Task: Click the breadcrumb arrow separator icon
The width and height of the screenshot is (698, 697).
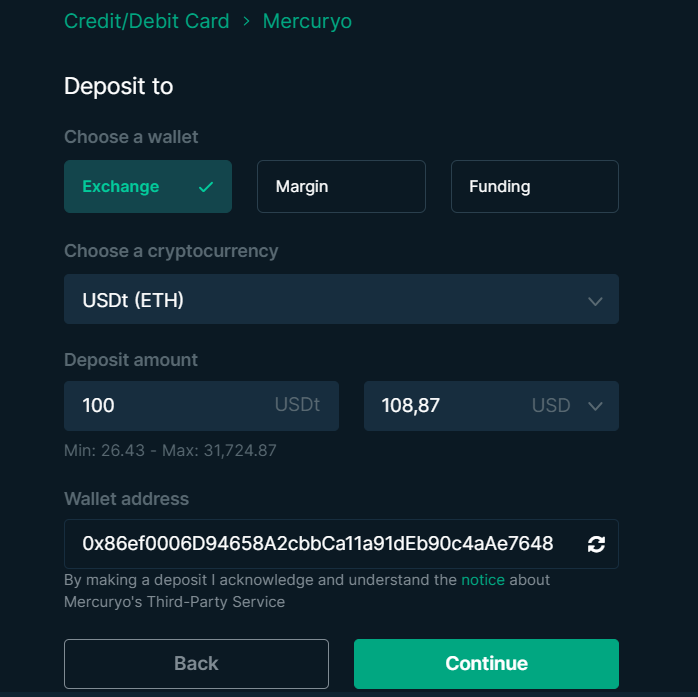Action: [x=246, y=21]
